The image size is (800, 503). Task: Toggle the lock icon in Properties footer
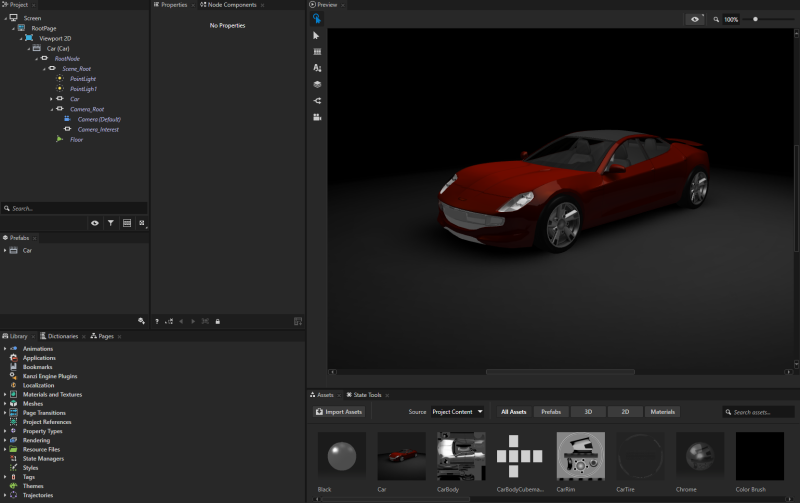[217, 321]
